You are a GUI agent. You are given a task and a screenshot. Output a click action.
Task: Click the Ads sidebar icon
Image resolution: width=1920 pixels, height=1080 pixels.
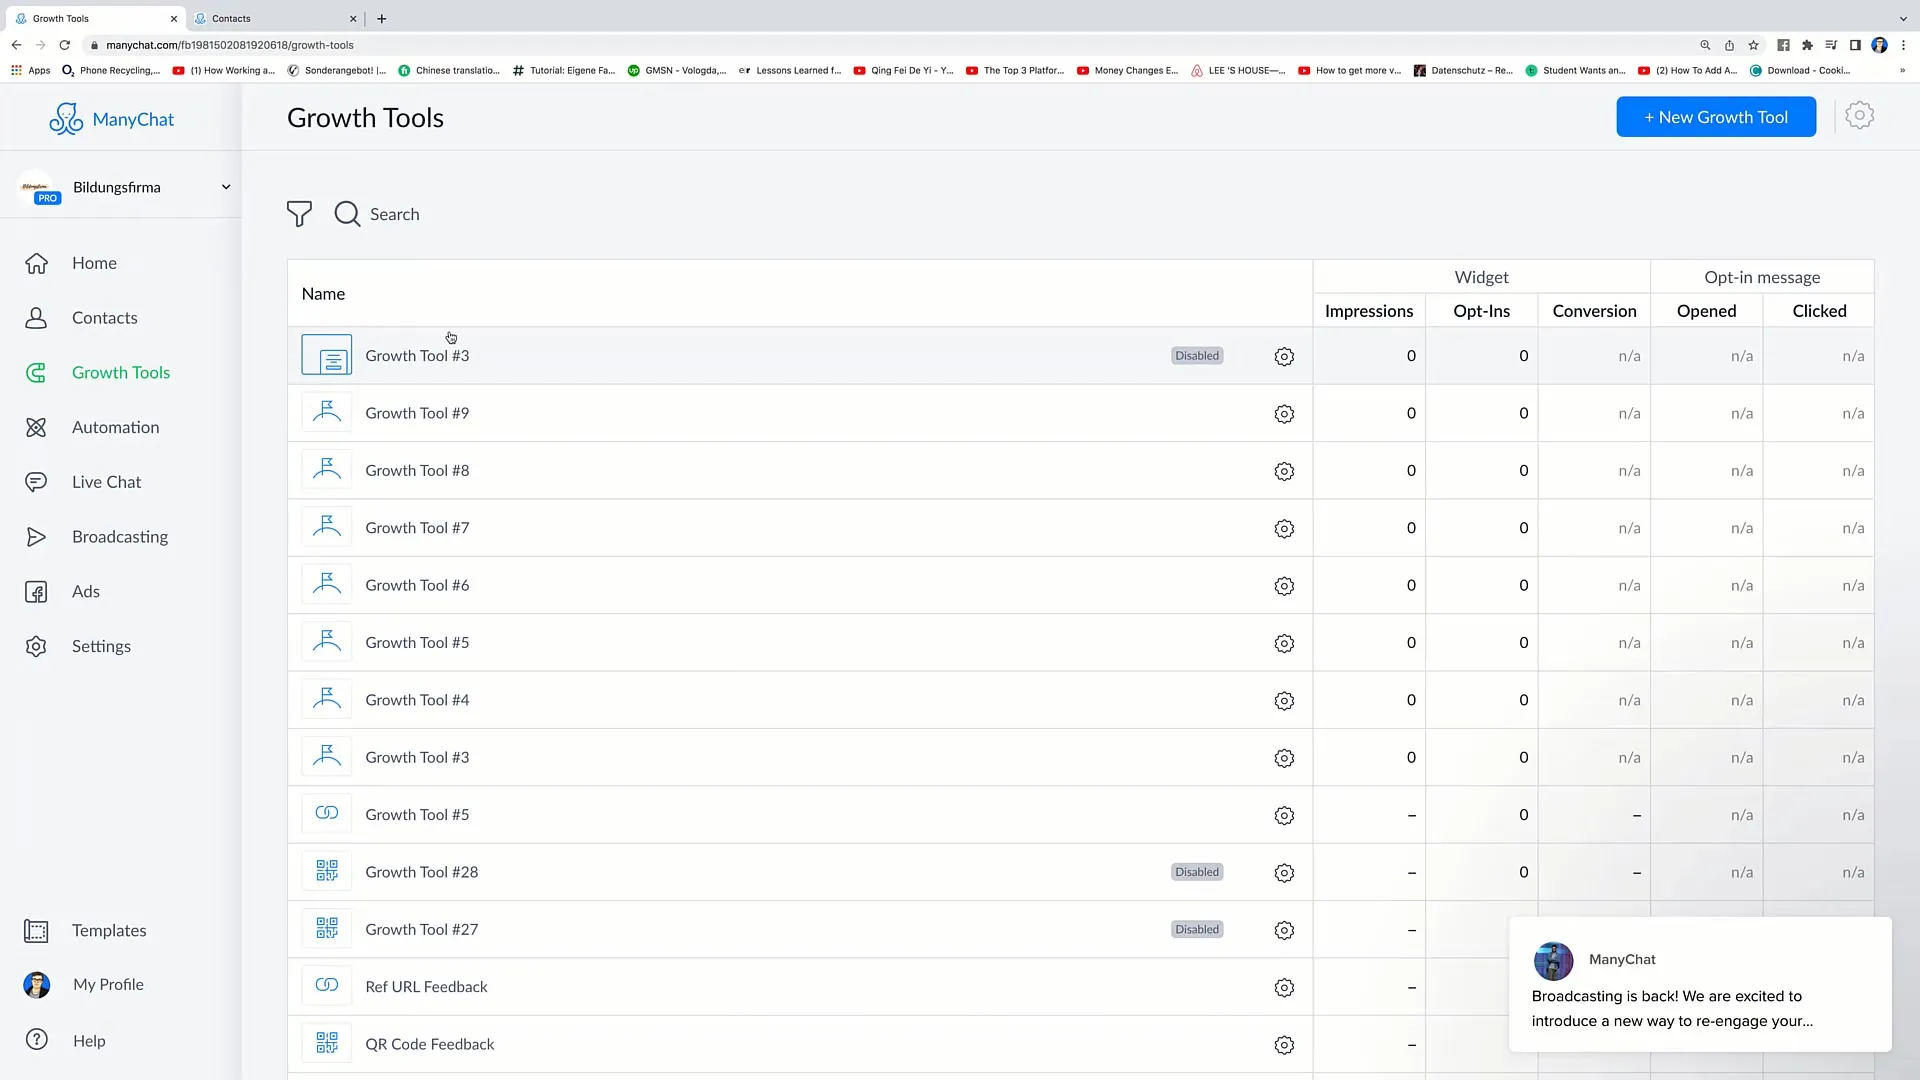click(x=36, y=591)
